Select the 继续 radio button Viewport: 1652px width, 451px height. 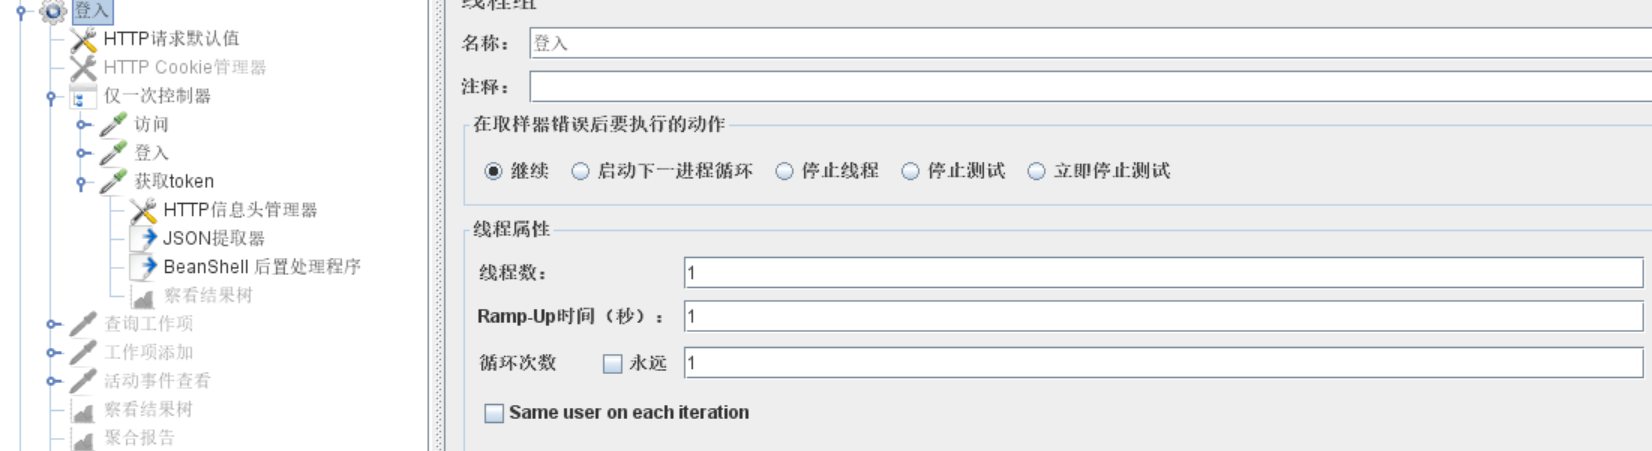coord(493,171)
